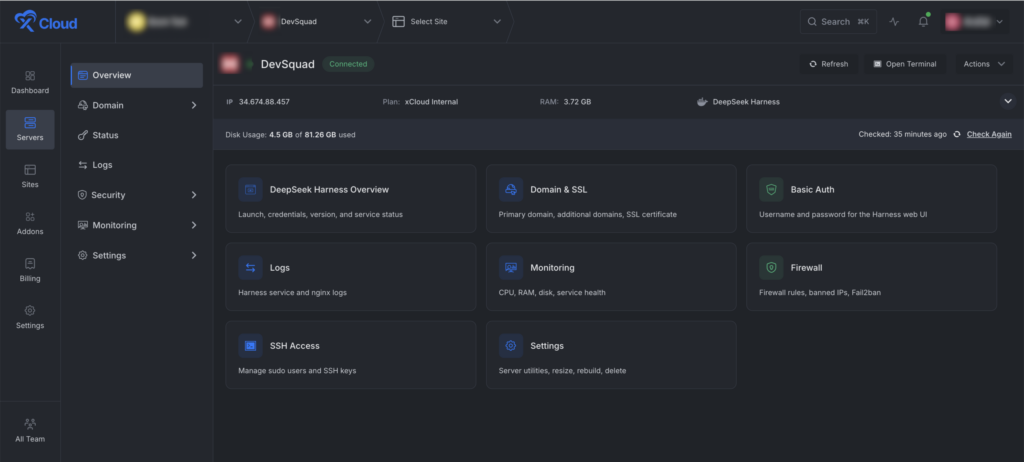The image size is (1024, 462).
Task: Expand the Security submenu
Action: click(x=194, y=195)
